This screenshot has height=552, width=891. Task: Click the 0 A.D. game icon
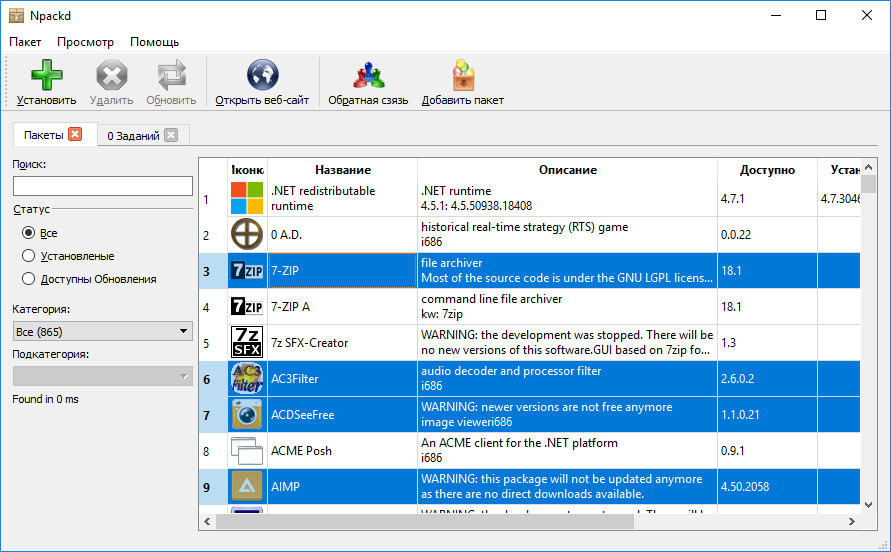247,234
